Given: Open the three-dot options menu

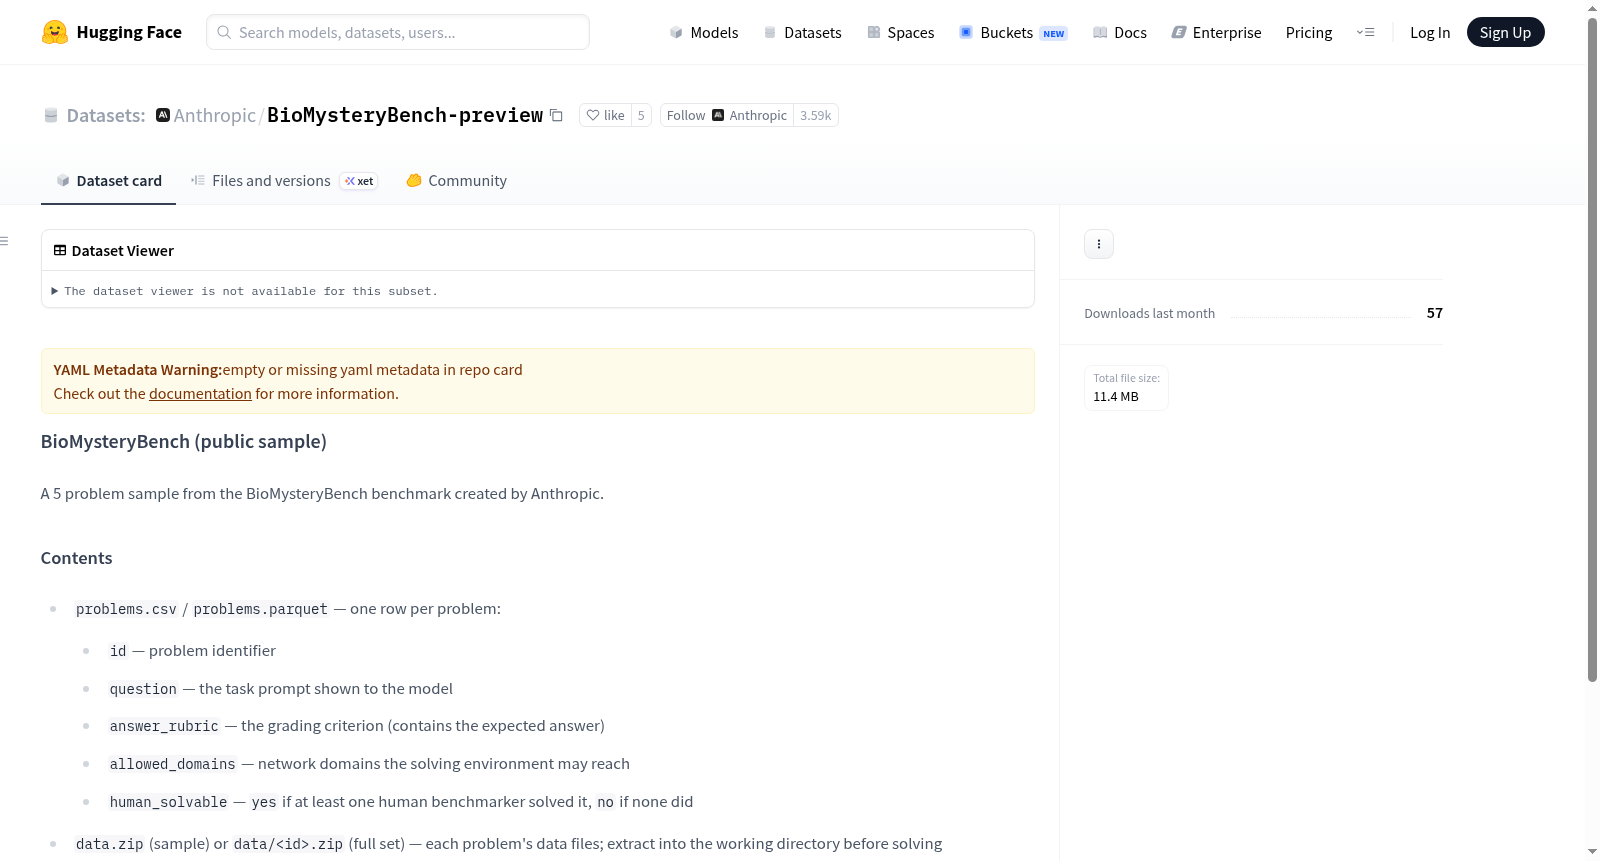Looking at the screenshot, I should [x=1099, y=244].
